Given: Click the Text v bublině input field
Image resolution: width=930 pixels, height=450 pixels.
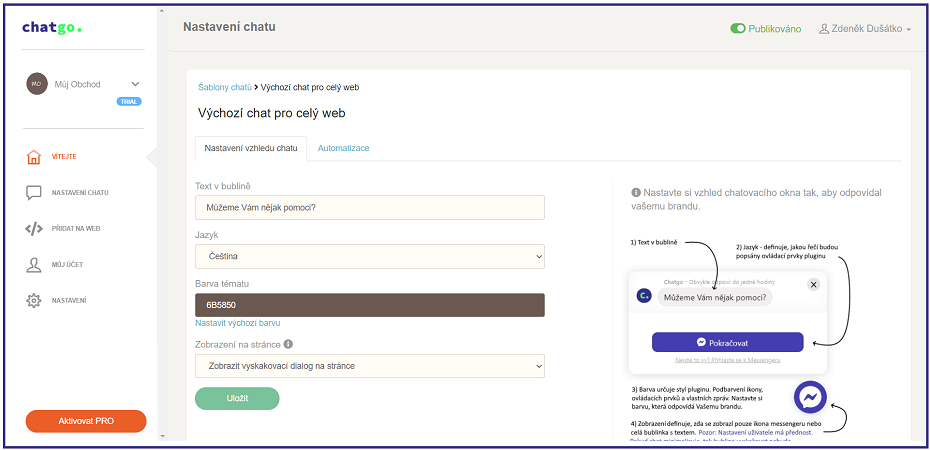Looking at the screenshot, I should (x=370, y=208).
